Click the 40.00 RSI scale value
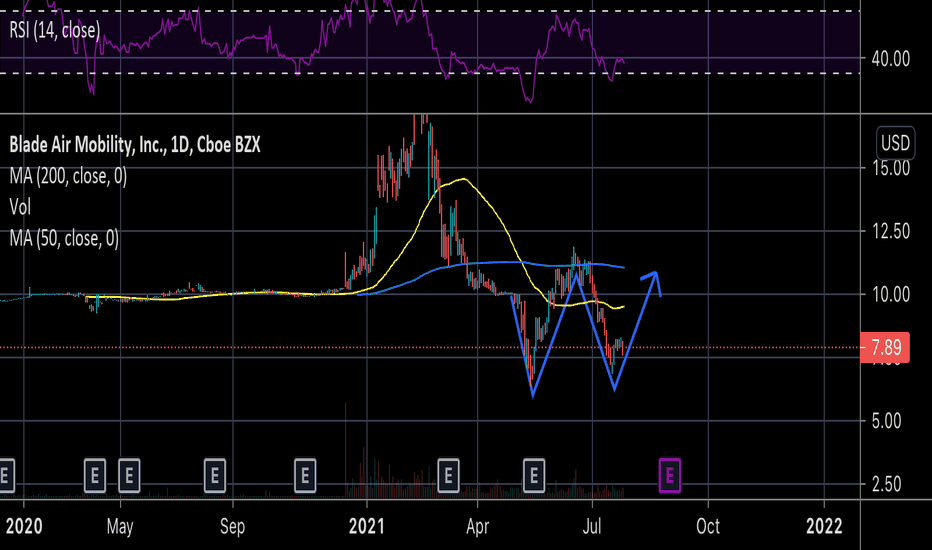The image size is (932, 550). click(x=890, y=59)
